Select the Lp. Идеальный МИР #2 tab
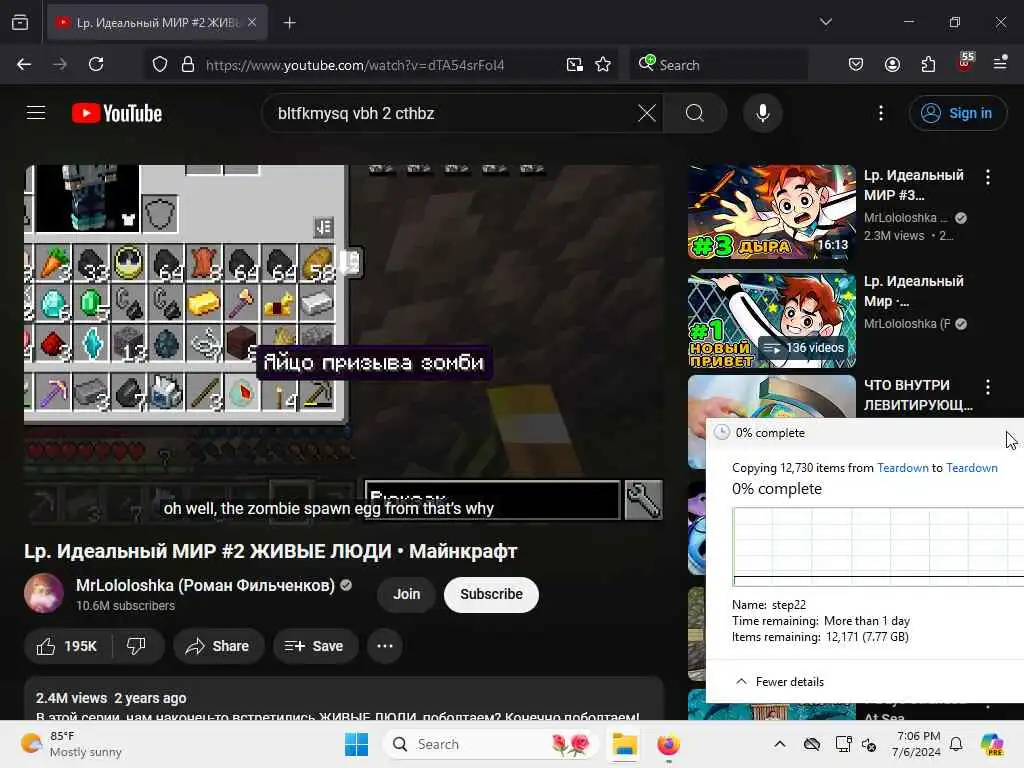This screenshot has width=1024, height=768. pos(157,22)
